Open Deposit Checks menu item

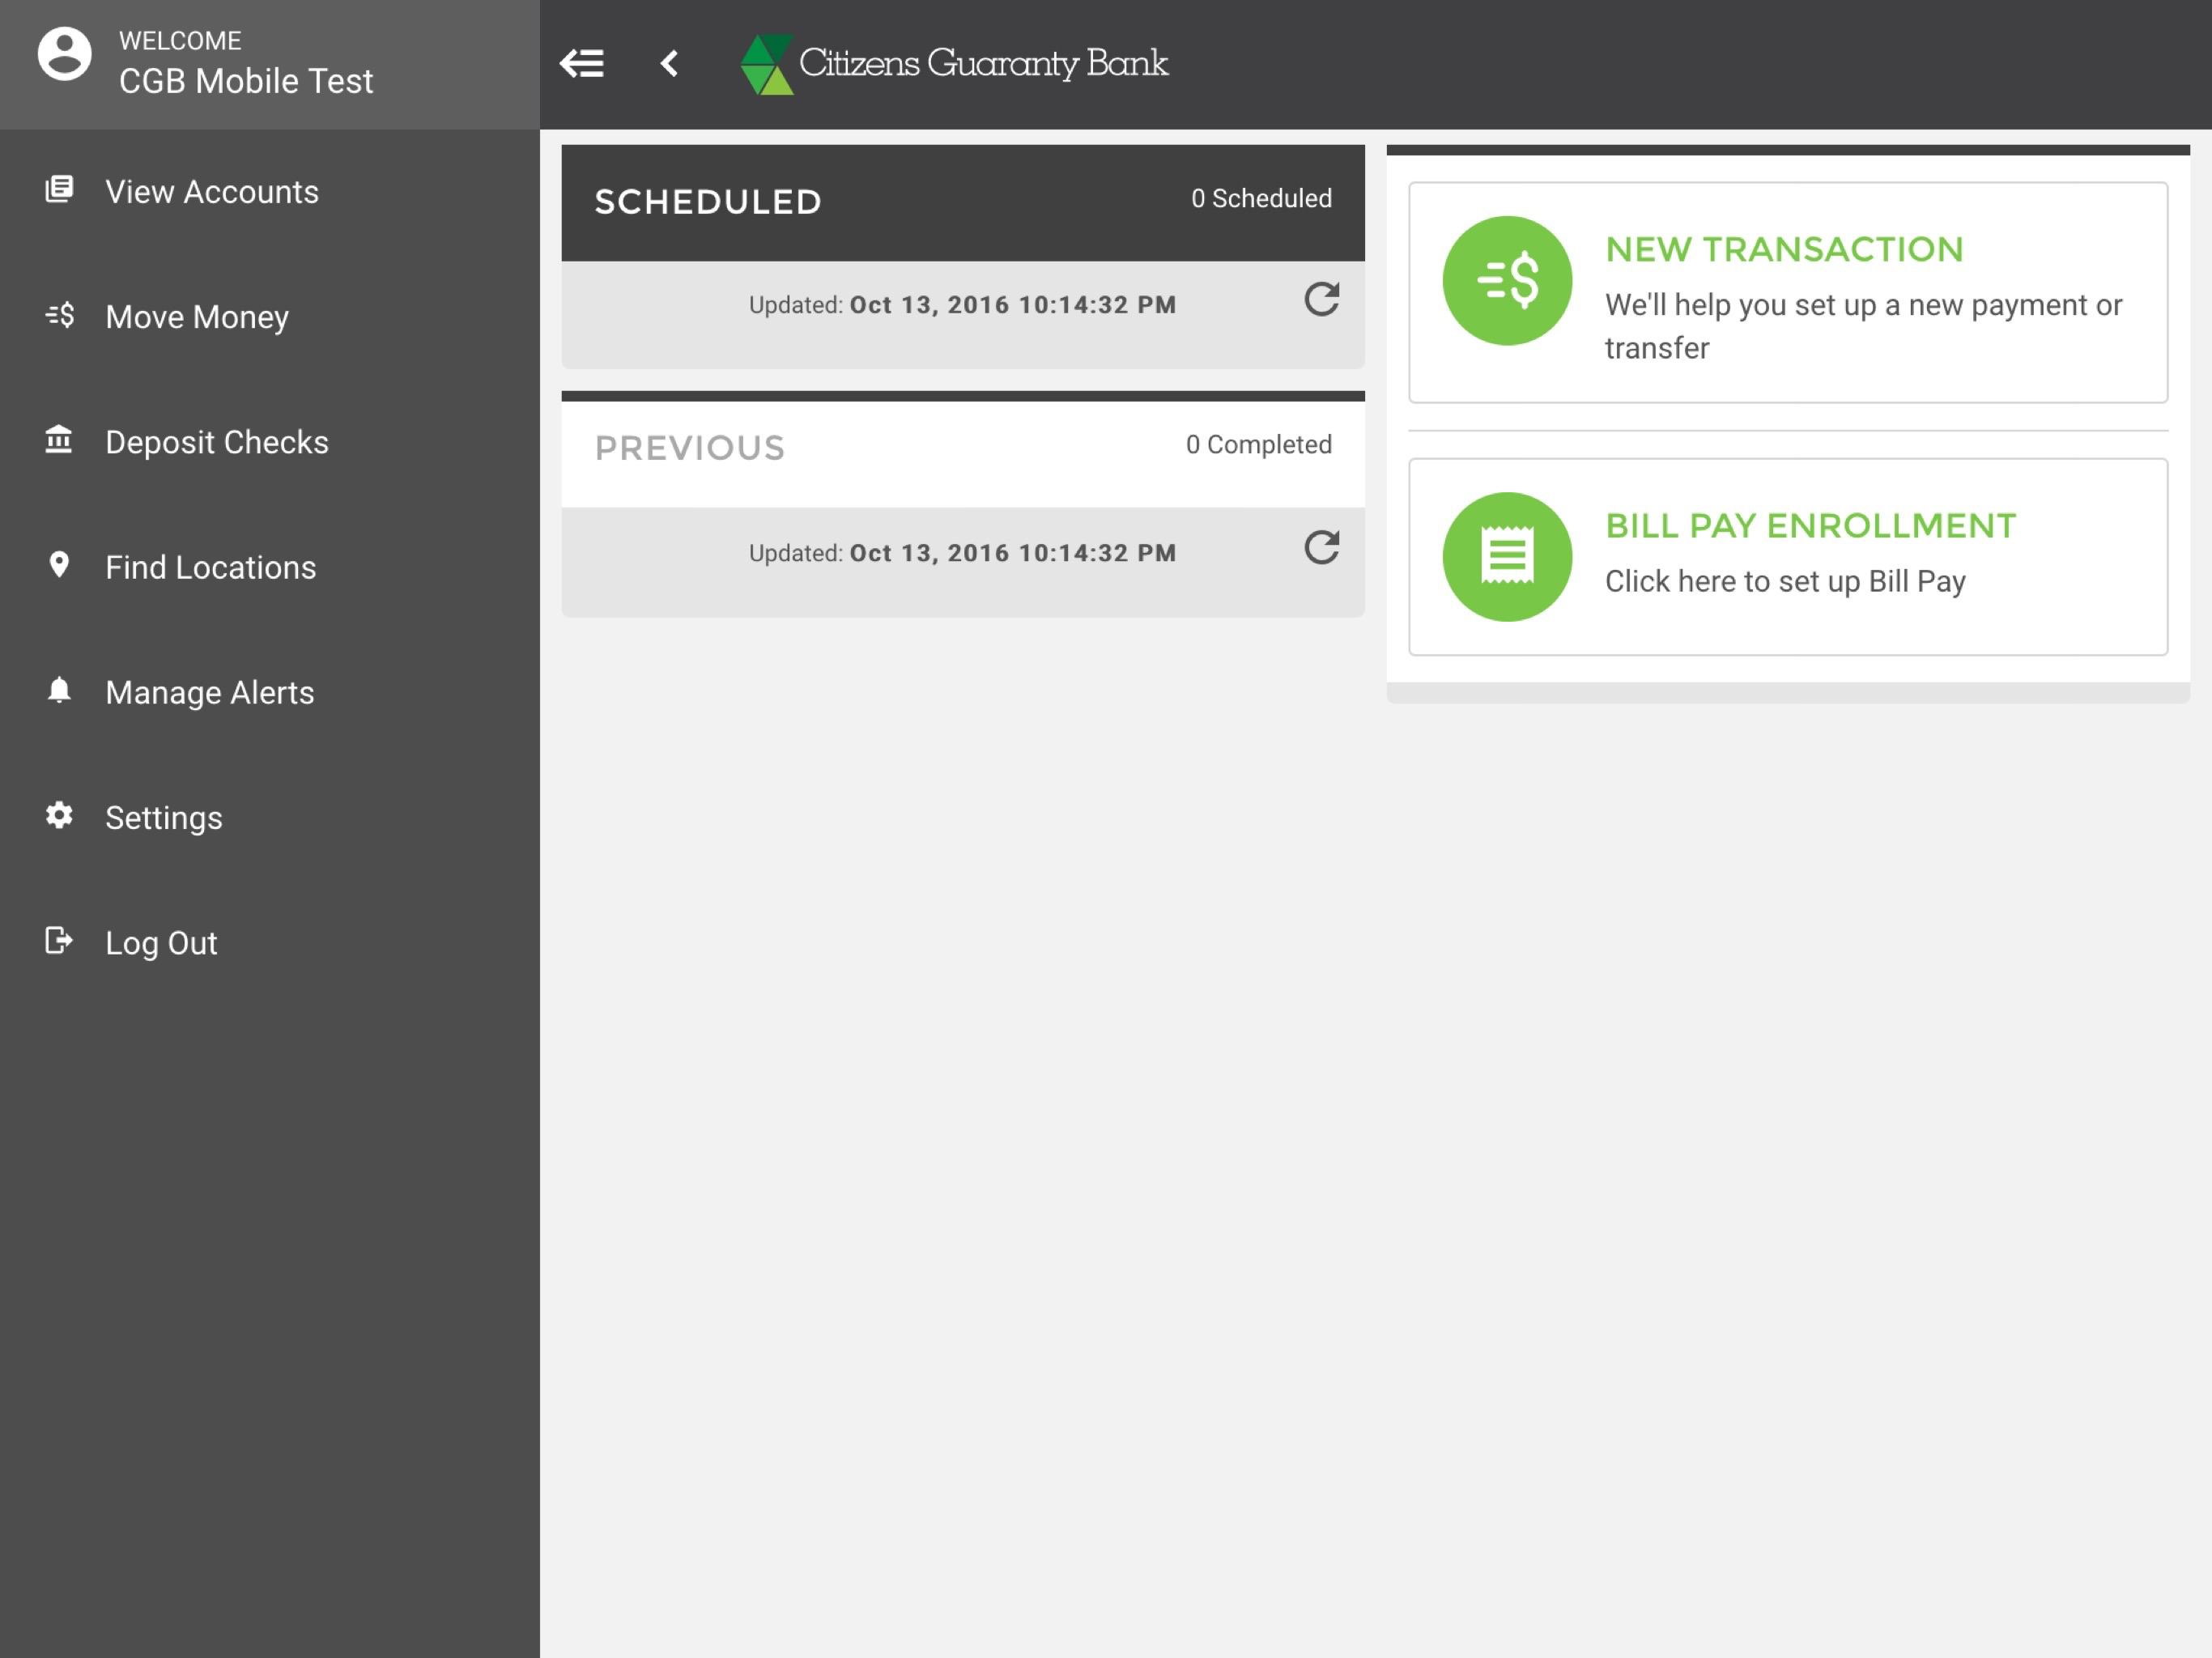pos(270,442)
